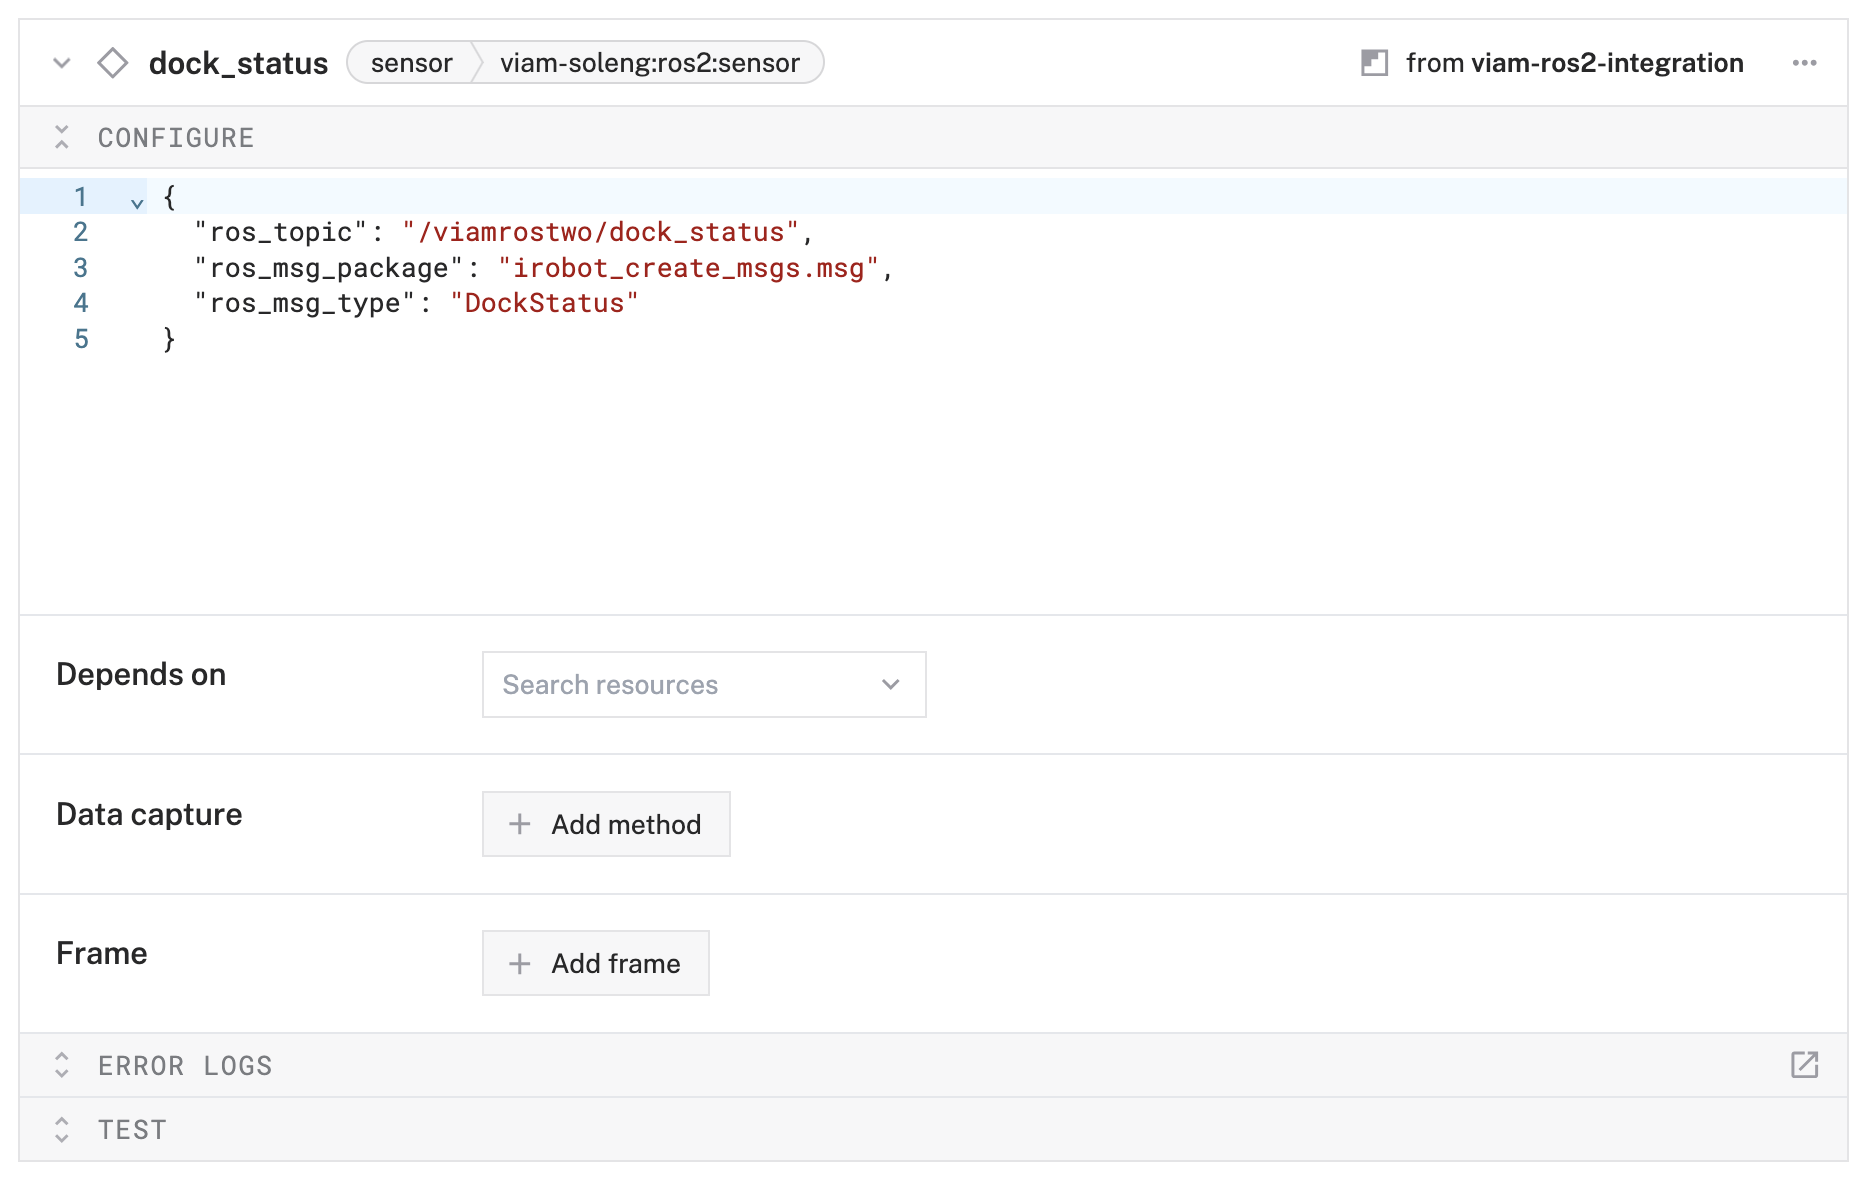Fold the JSON block at line 1

click(137, 202)
